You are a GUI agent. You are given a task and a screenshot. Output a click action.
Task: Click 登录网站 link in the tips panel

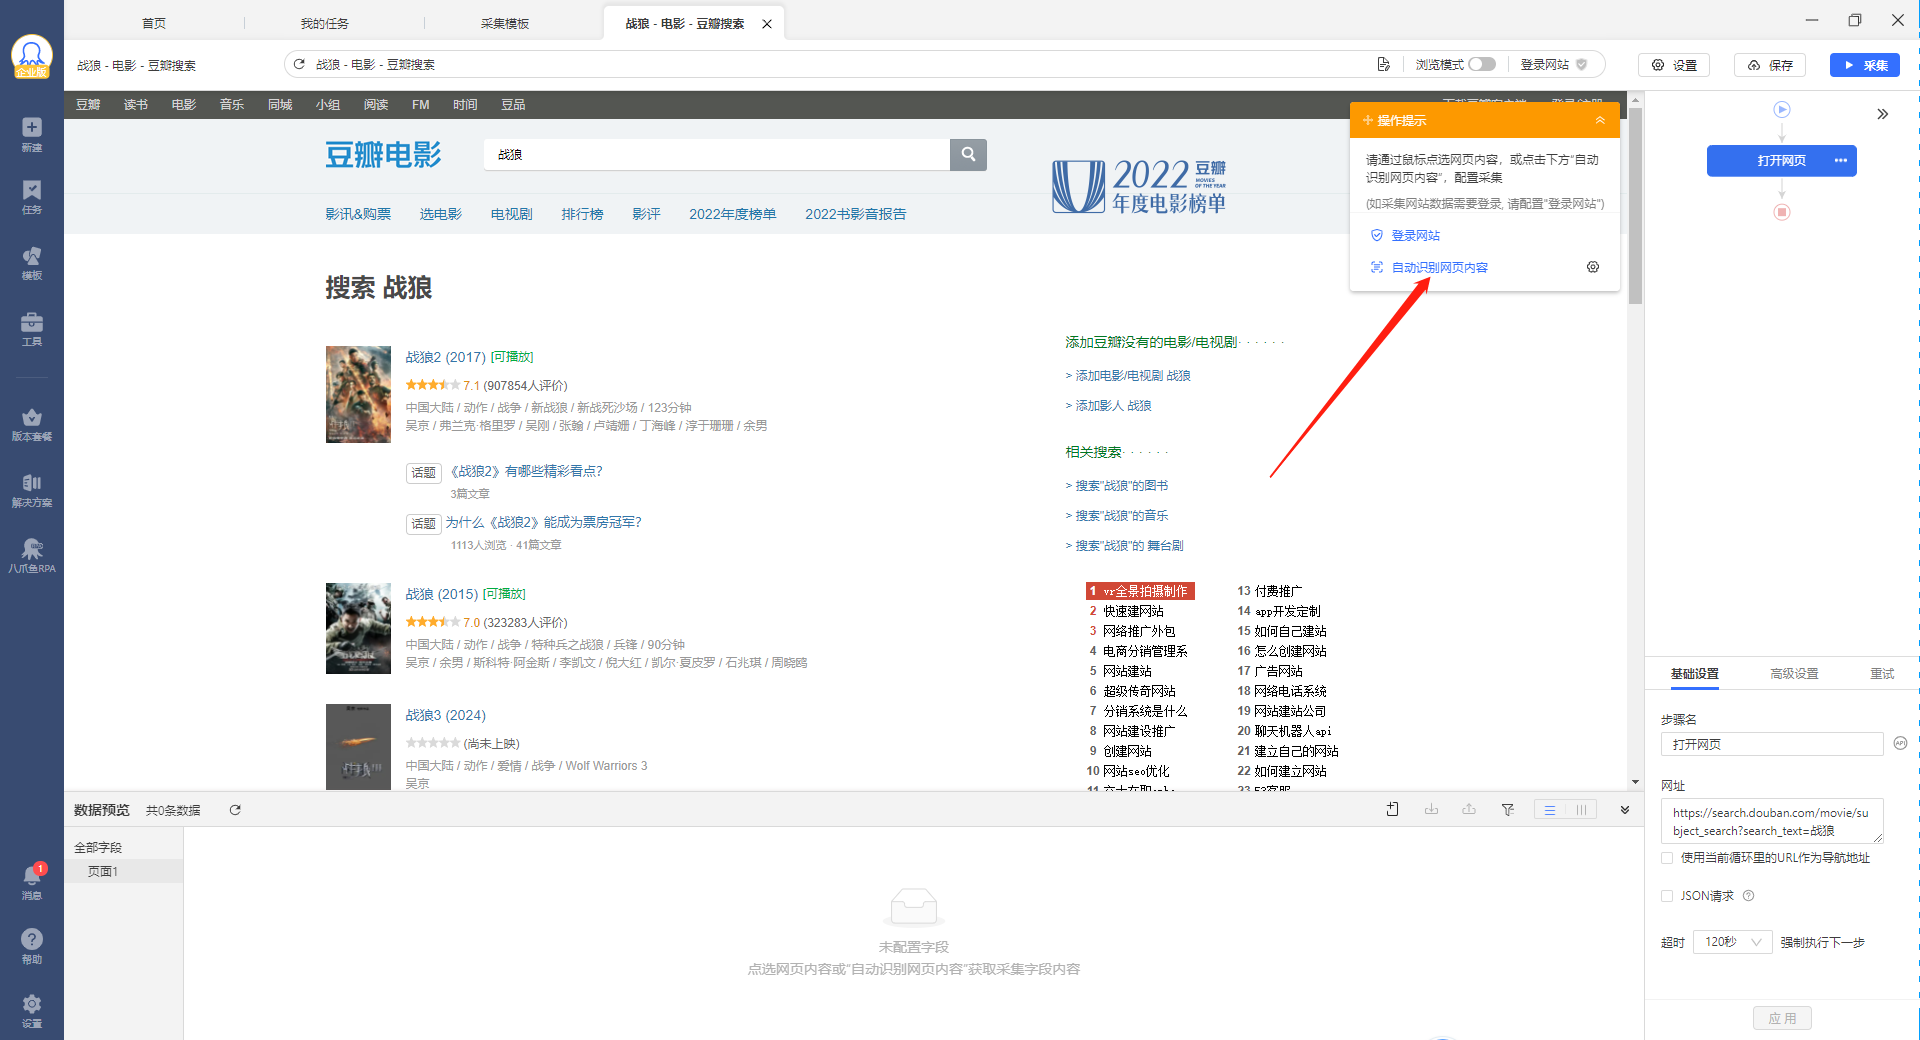(1415, 235)
